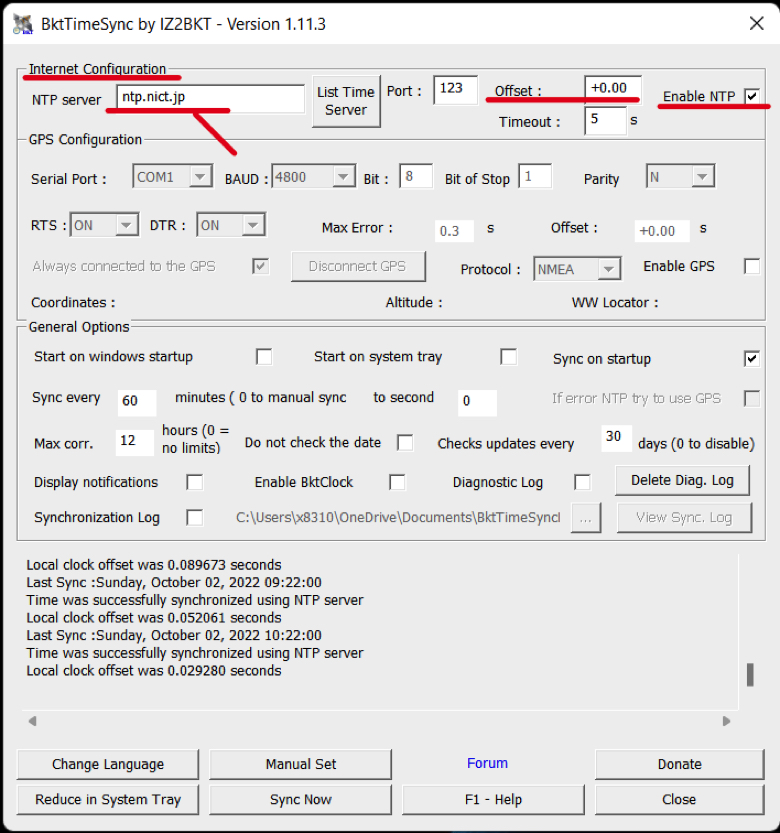Click the Checks updates every days field
Screen dimensions: 780x833
(x=616, y=438)
